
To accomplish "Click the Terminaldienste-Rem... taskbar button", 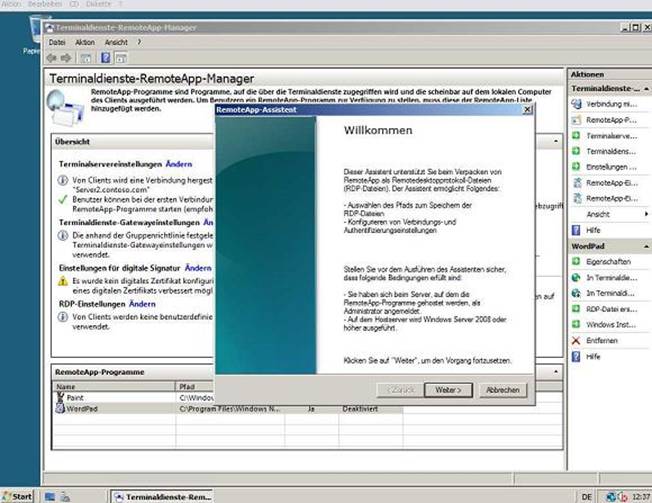I will coord(162,496).
